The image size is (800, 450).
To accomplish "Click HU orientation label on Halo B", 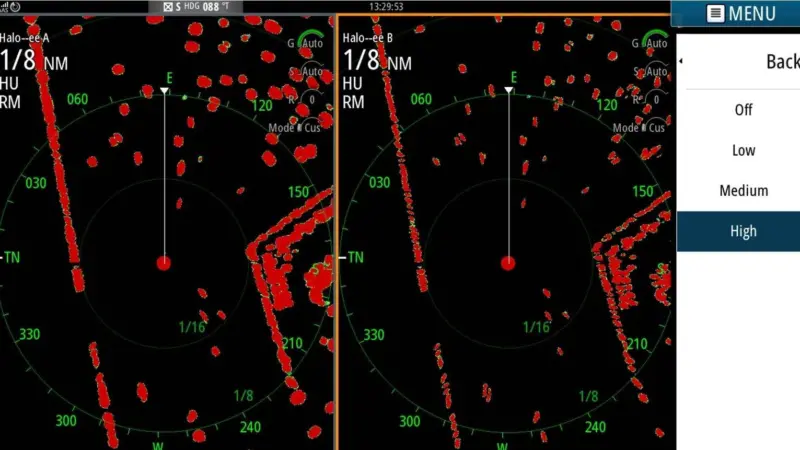I will [x=352, y=83].
